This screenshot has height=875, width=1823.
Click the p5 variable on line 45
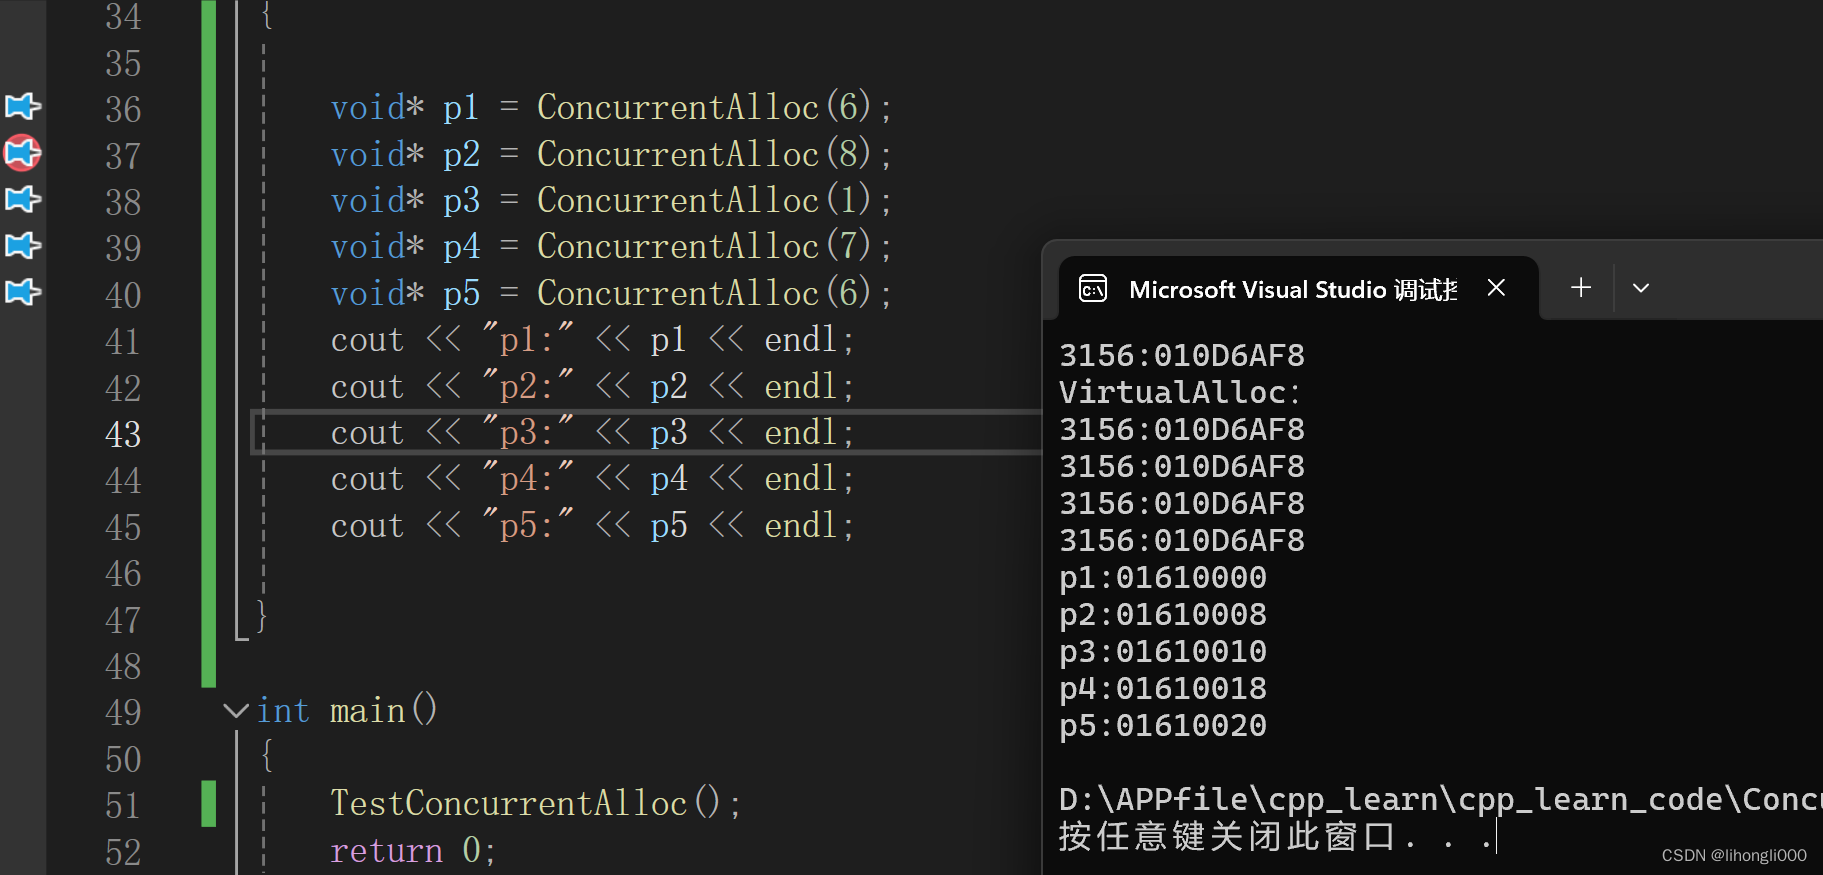click(x=669, y=526)
